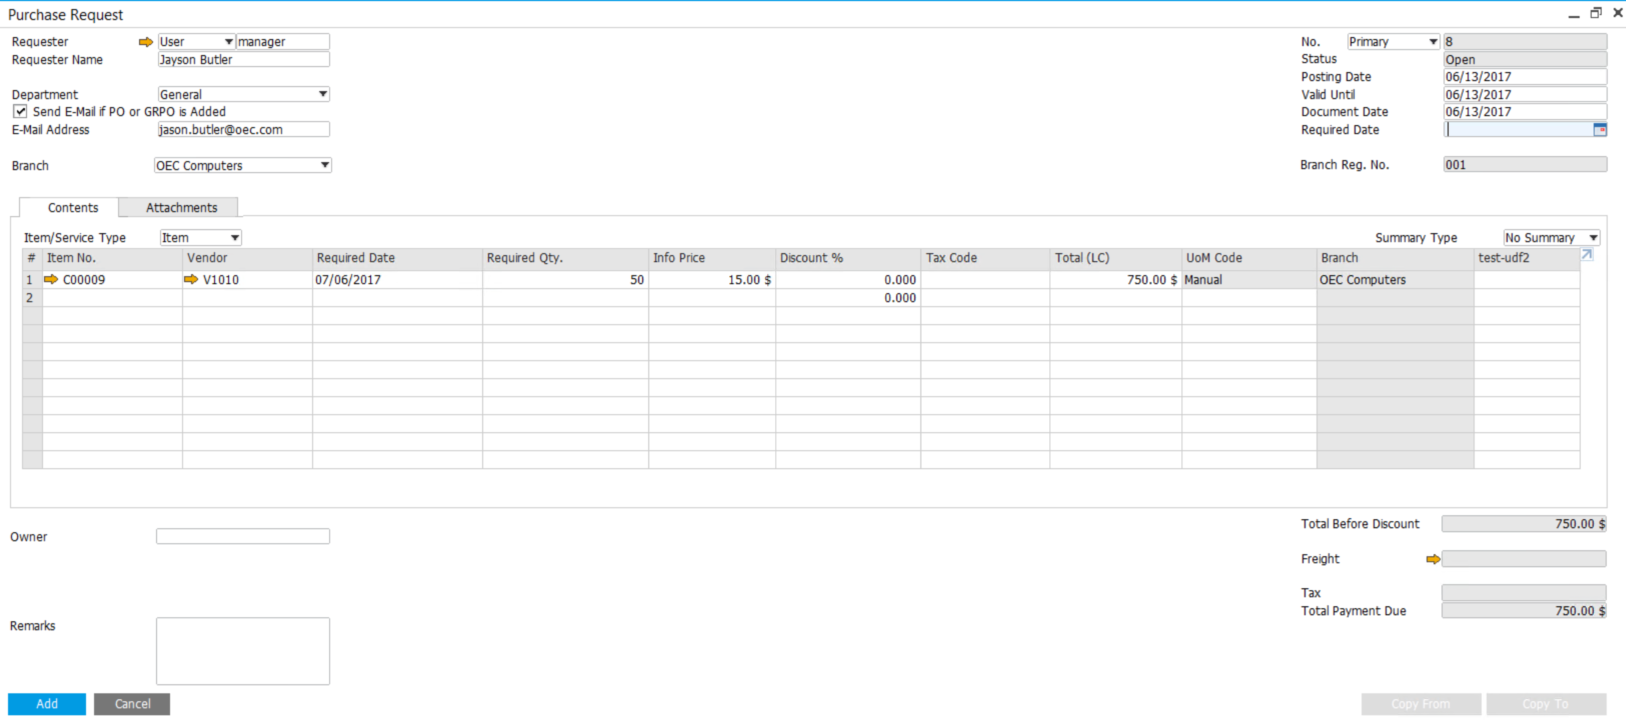Minimize the Purchase Request window
The image size is (1626, 720).
click(1574, 14)
